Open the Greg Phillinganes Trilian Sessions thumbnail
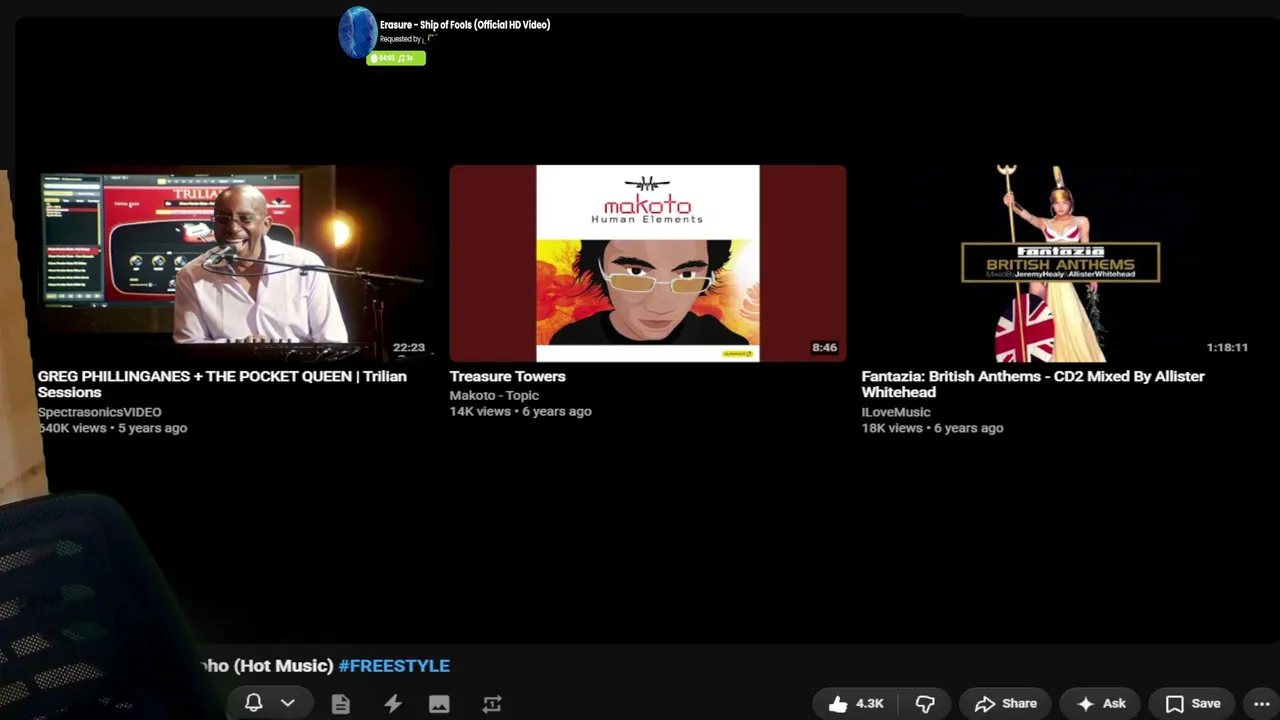1280x720 pixels. pyautogui.click(x=236, y=263)
